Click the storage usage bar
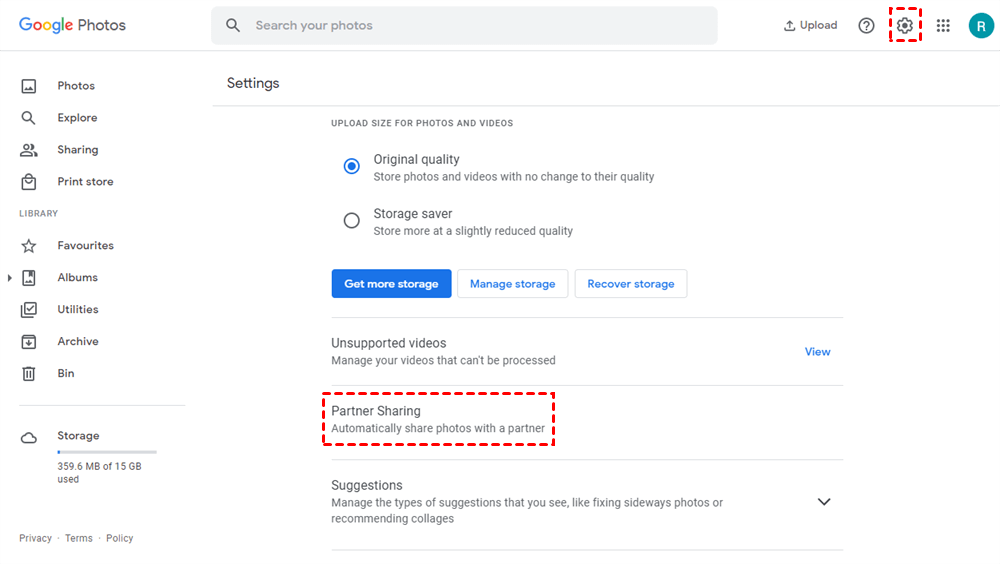The width and height of the screenshot is (1000, 564). pyautogui.click(x=106, y=453)
